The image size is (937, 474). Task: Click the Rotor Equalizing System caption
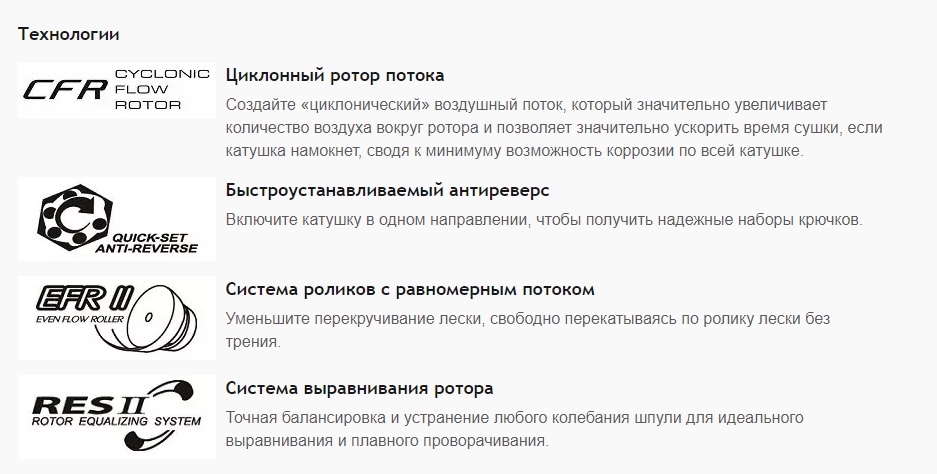pos(116,421)
